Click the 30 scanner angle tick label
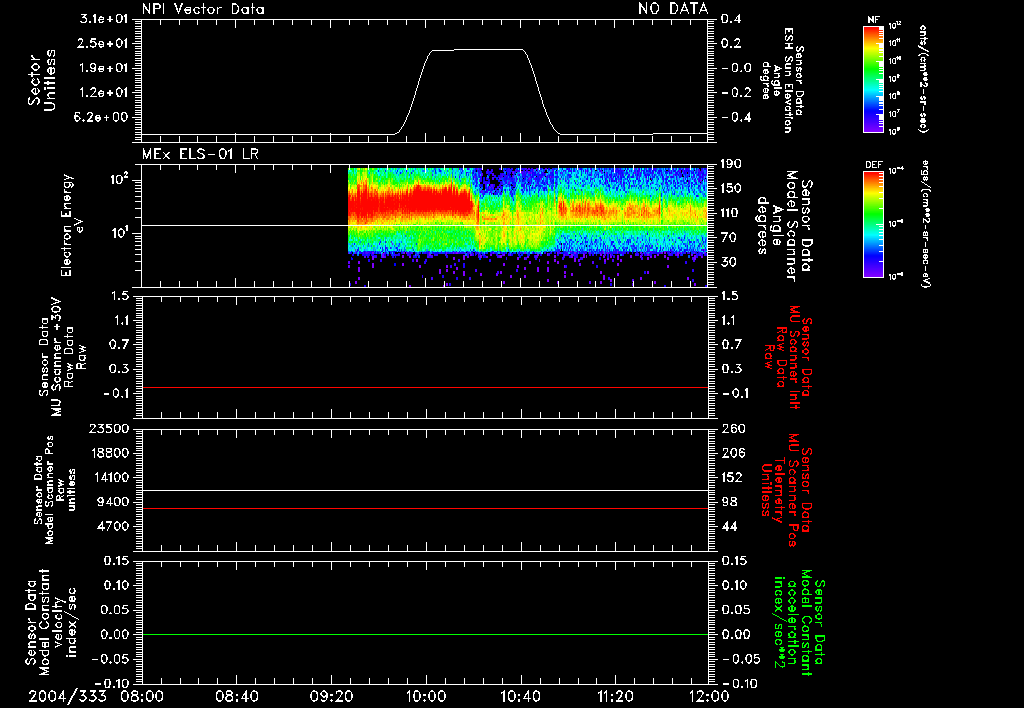Viewport: 1024px width, 708px height. 731,262
